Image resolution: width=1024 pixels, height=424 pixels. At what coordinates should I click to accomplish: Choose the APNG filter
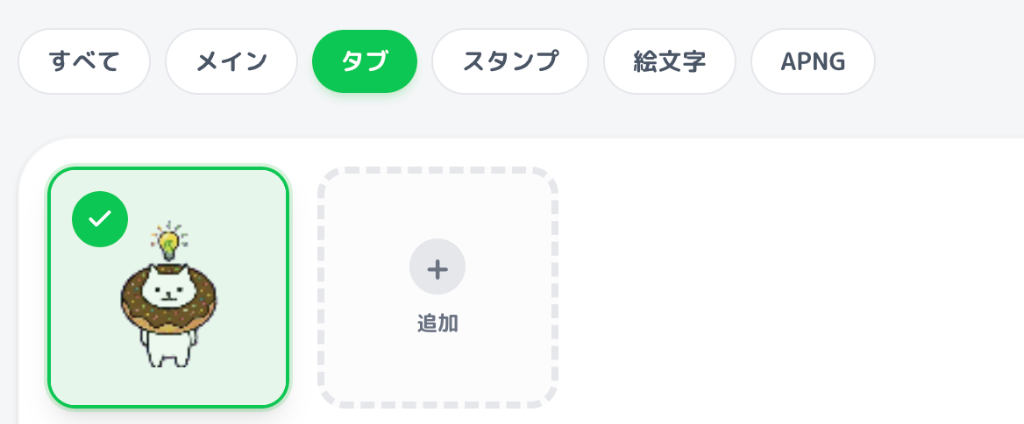[x=813, y=61]
